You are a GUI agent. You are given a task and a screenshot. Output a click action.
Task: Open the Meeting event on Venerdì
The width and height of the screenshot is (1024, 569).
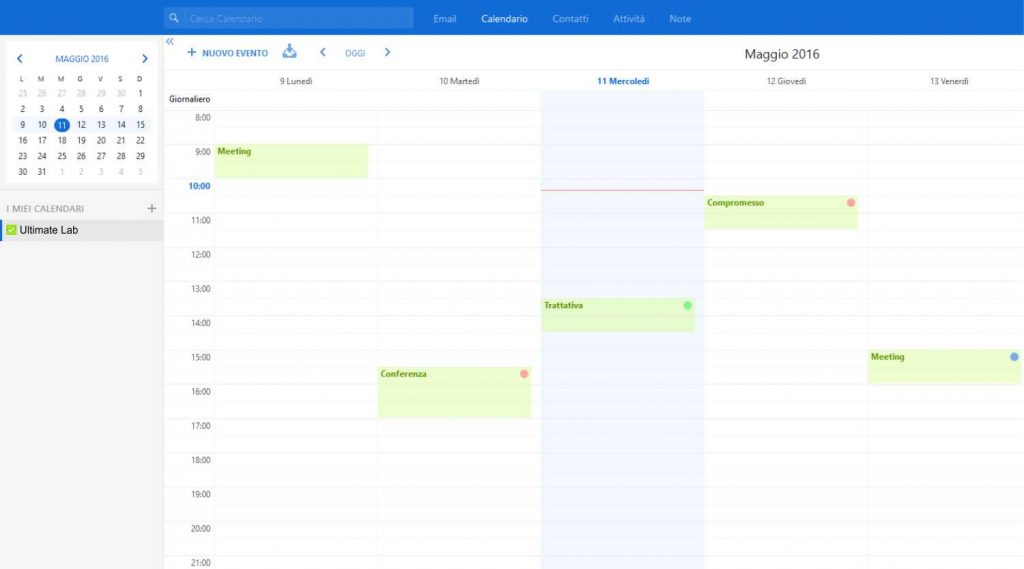[x=944, y=366]
